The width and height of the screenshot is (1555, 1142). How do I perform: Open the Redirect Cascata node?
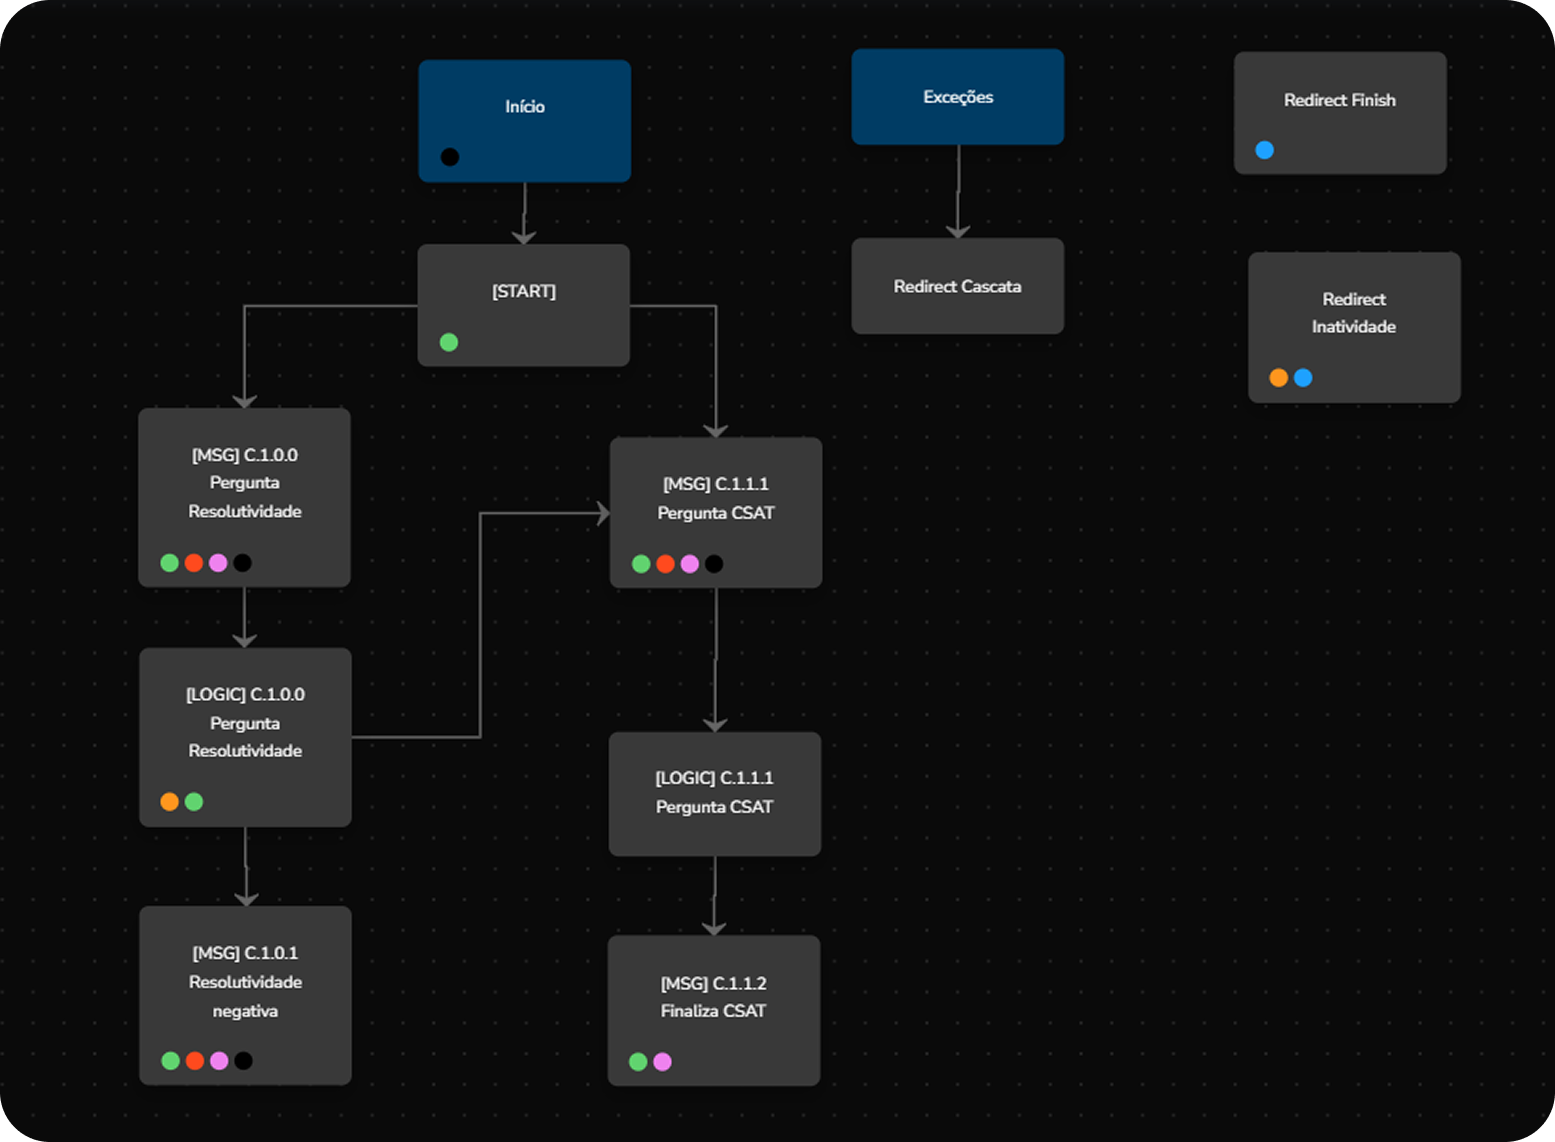point(957,287)
